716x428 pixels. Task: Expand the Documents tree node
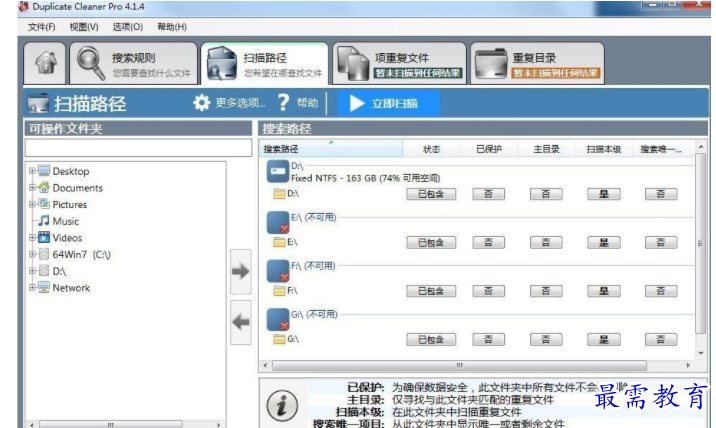(x=32, y=187)
